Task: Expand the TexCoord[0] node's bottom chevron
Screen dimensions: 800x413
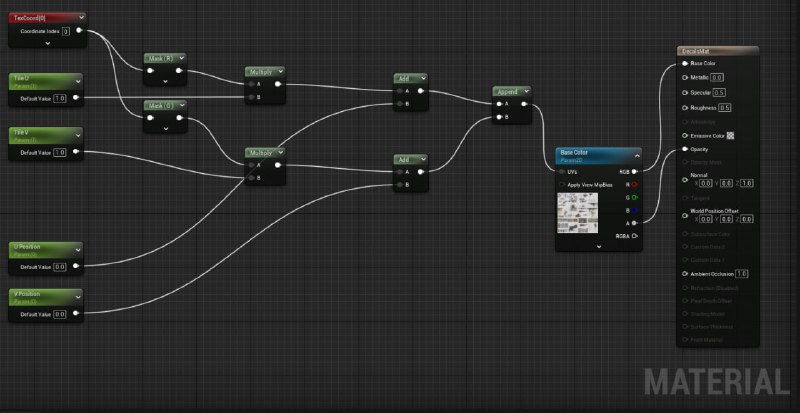Action: 47,43
